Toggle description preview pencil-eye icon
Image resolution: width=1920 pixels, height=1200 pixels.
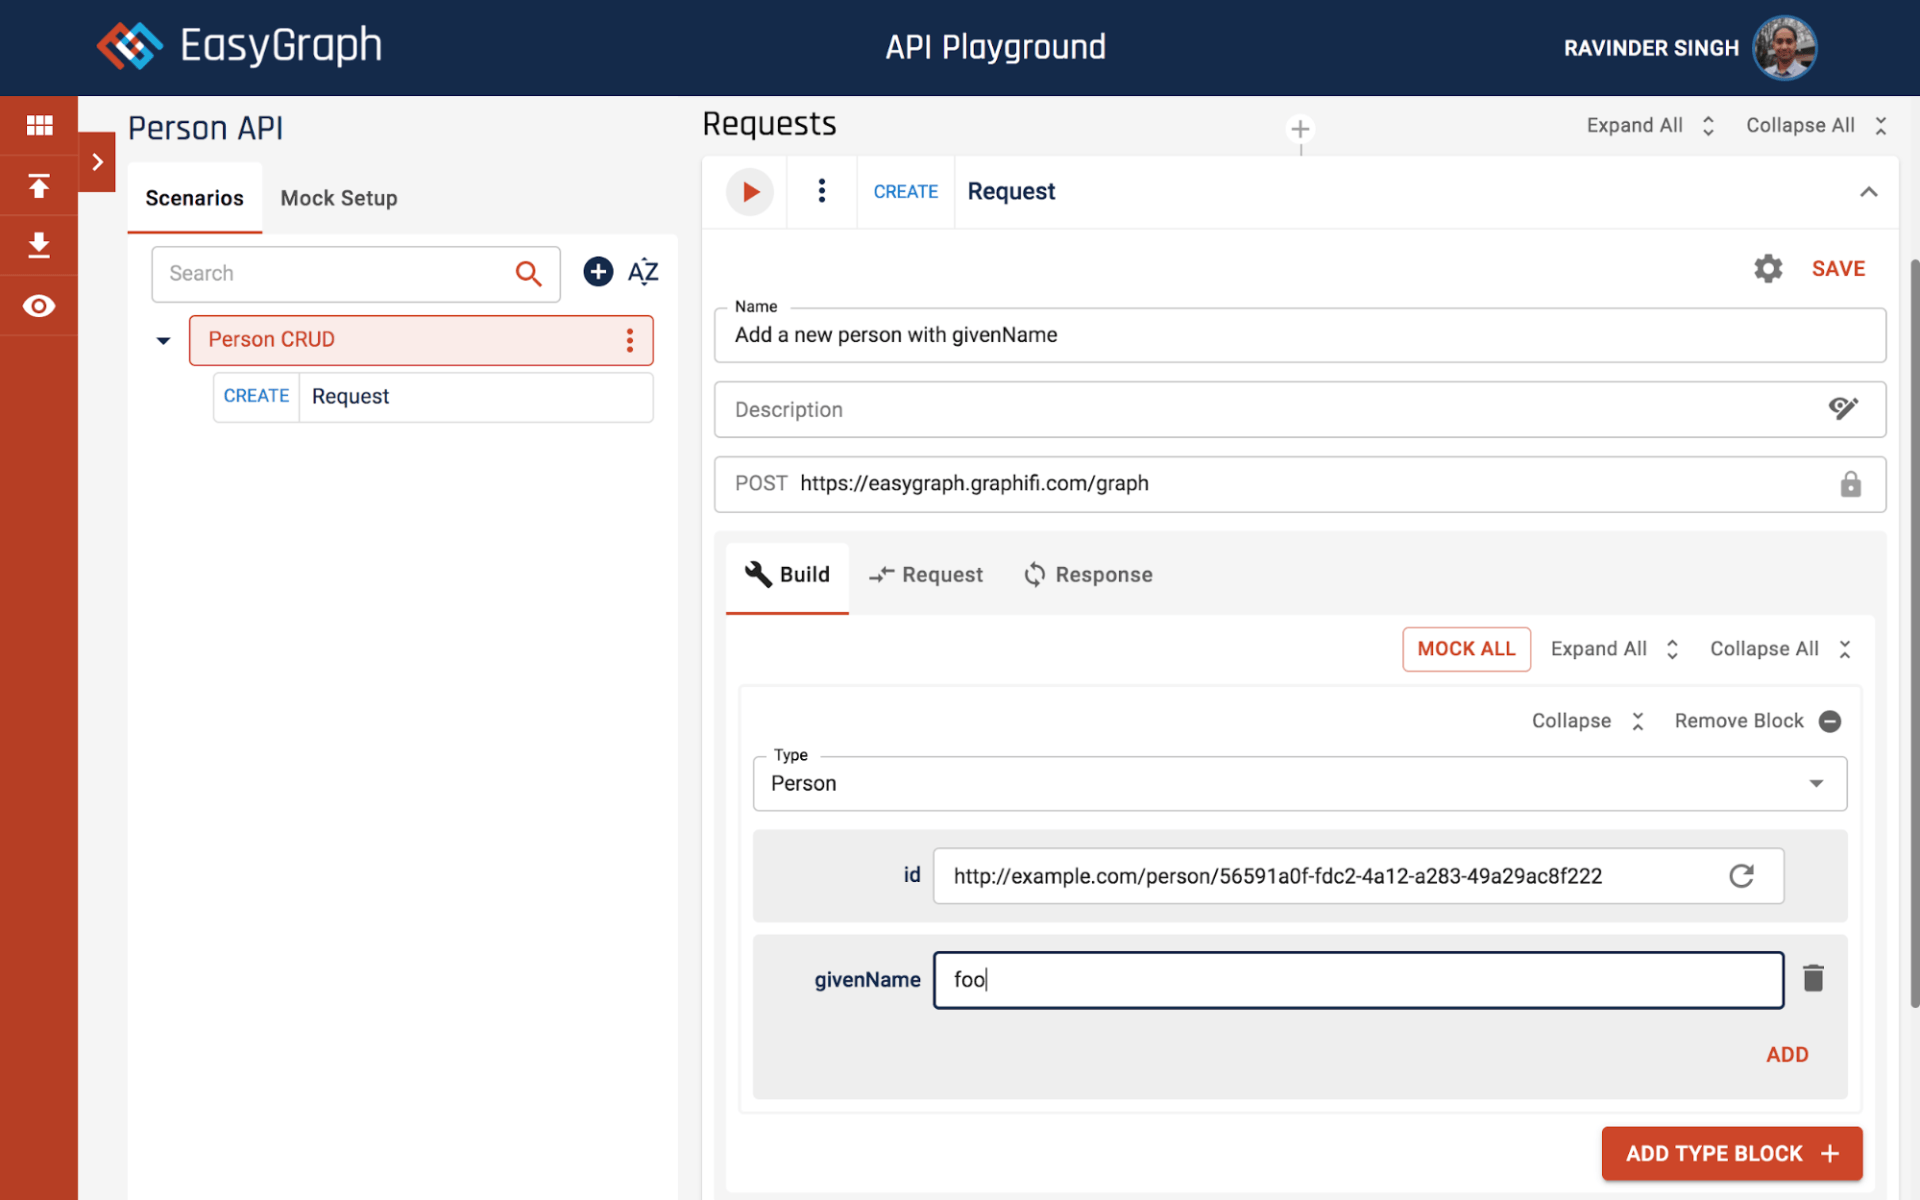(1843, 408)
